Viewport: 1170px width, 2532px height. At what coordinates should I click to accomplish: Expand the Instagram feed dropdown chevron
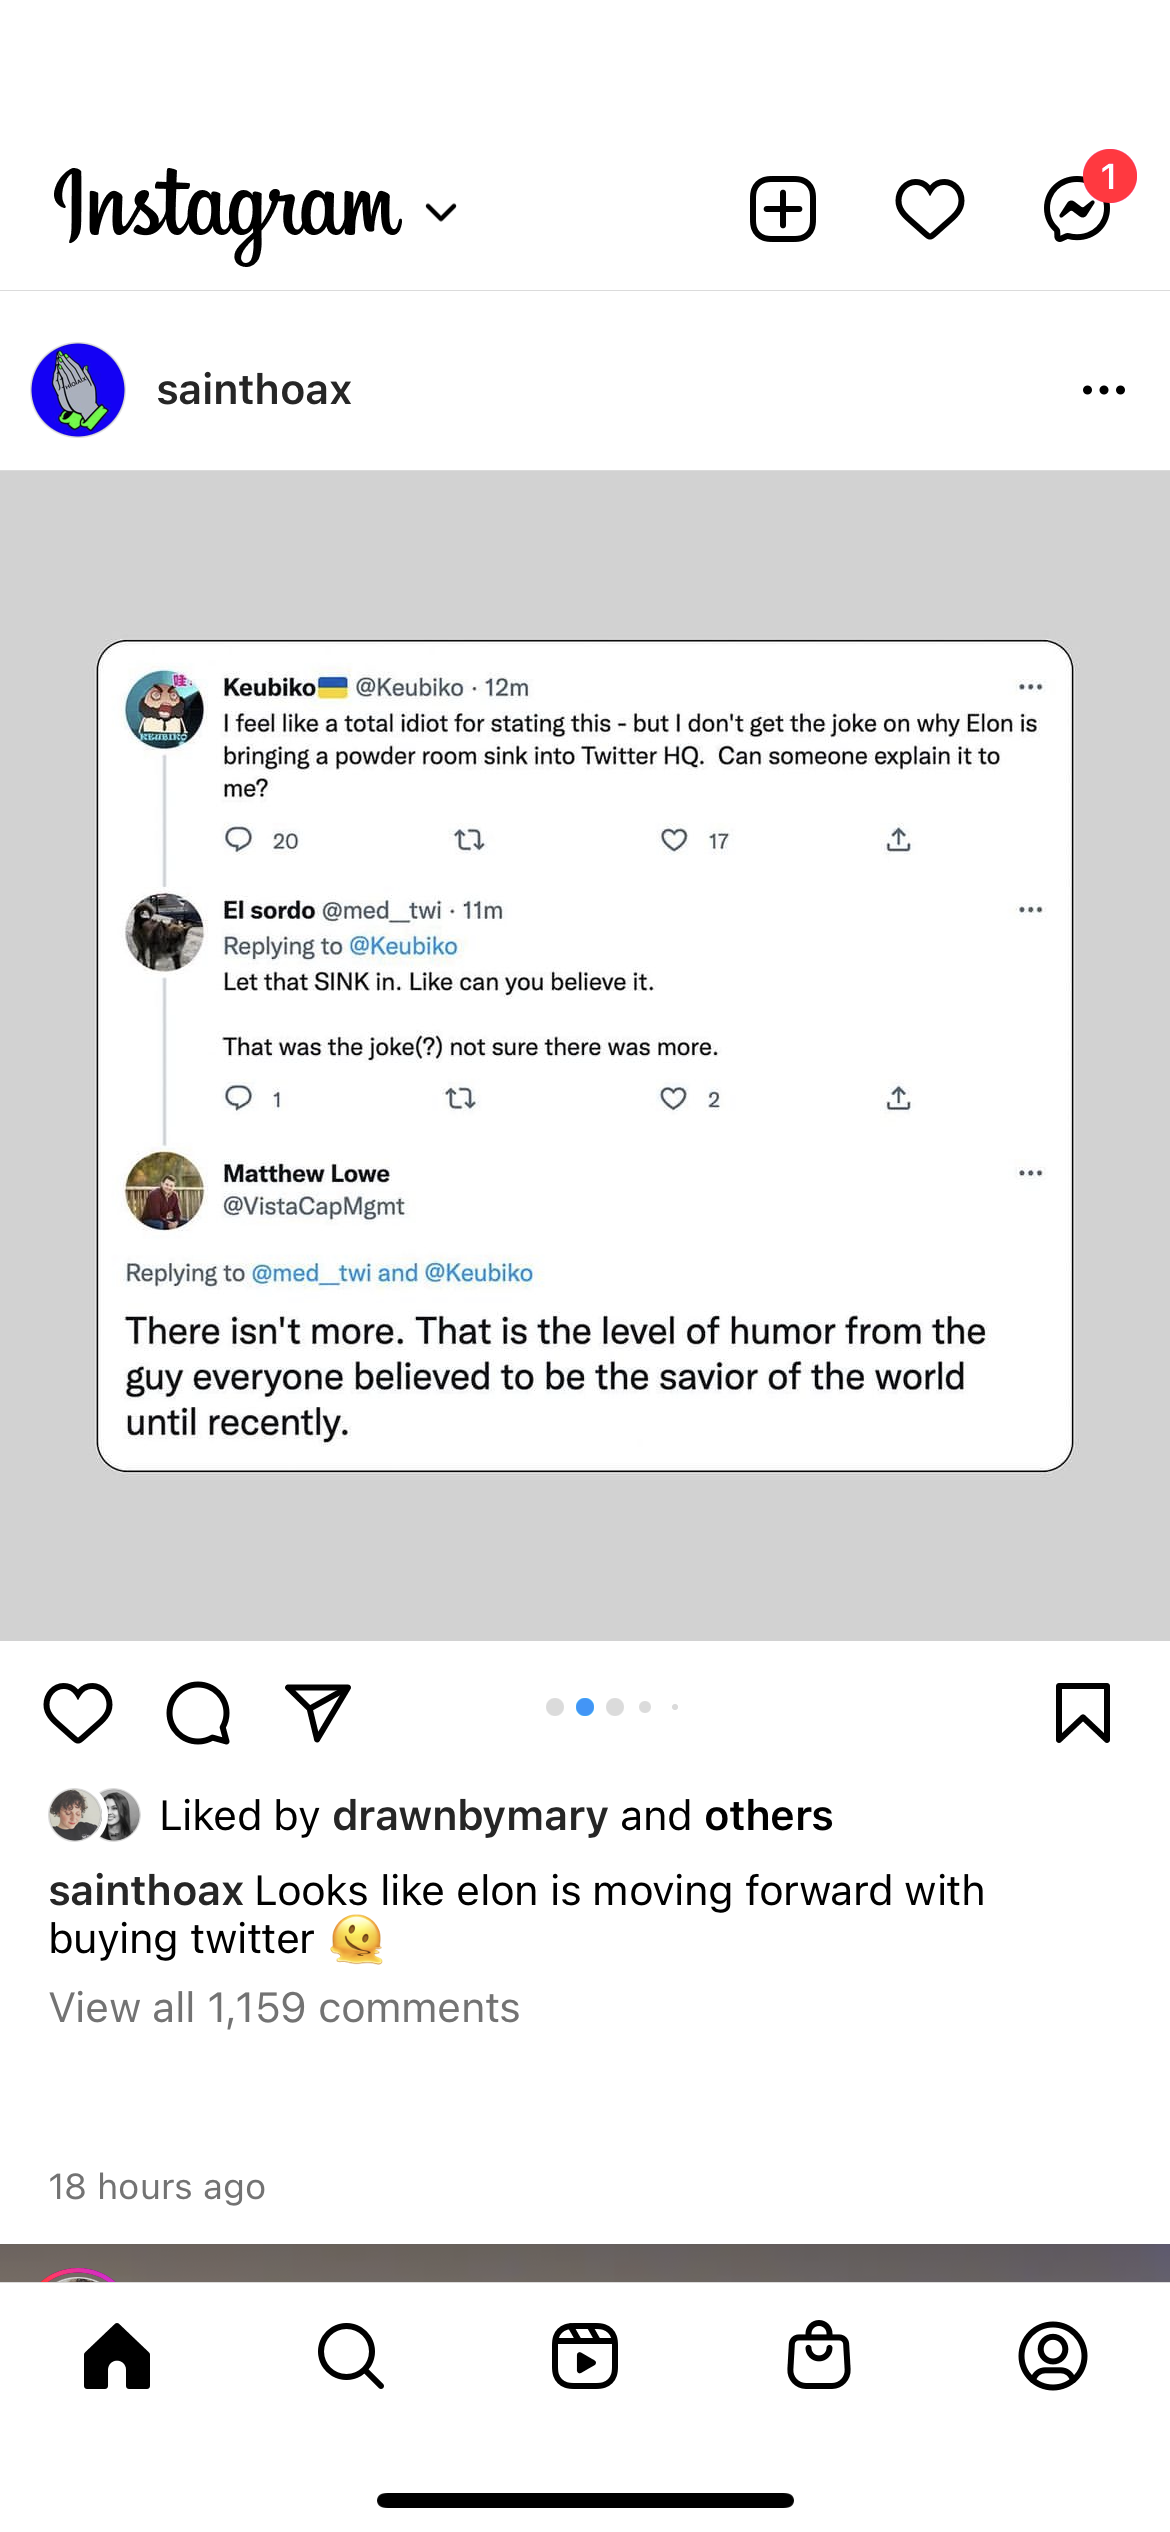[x=441, y=211]
